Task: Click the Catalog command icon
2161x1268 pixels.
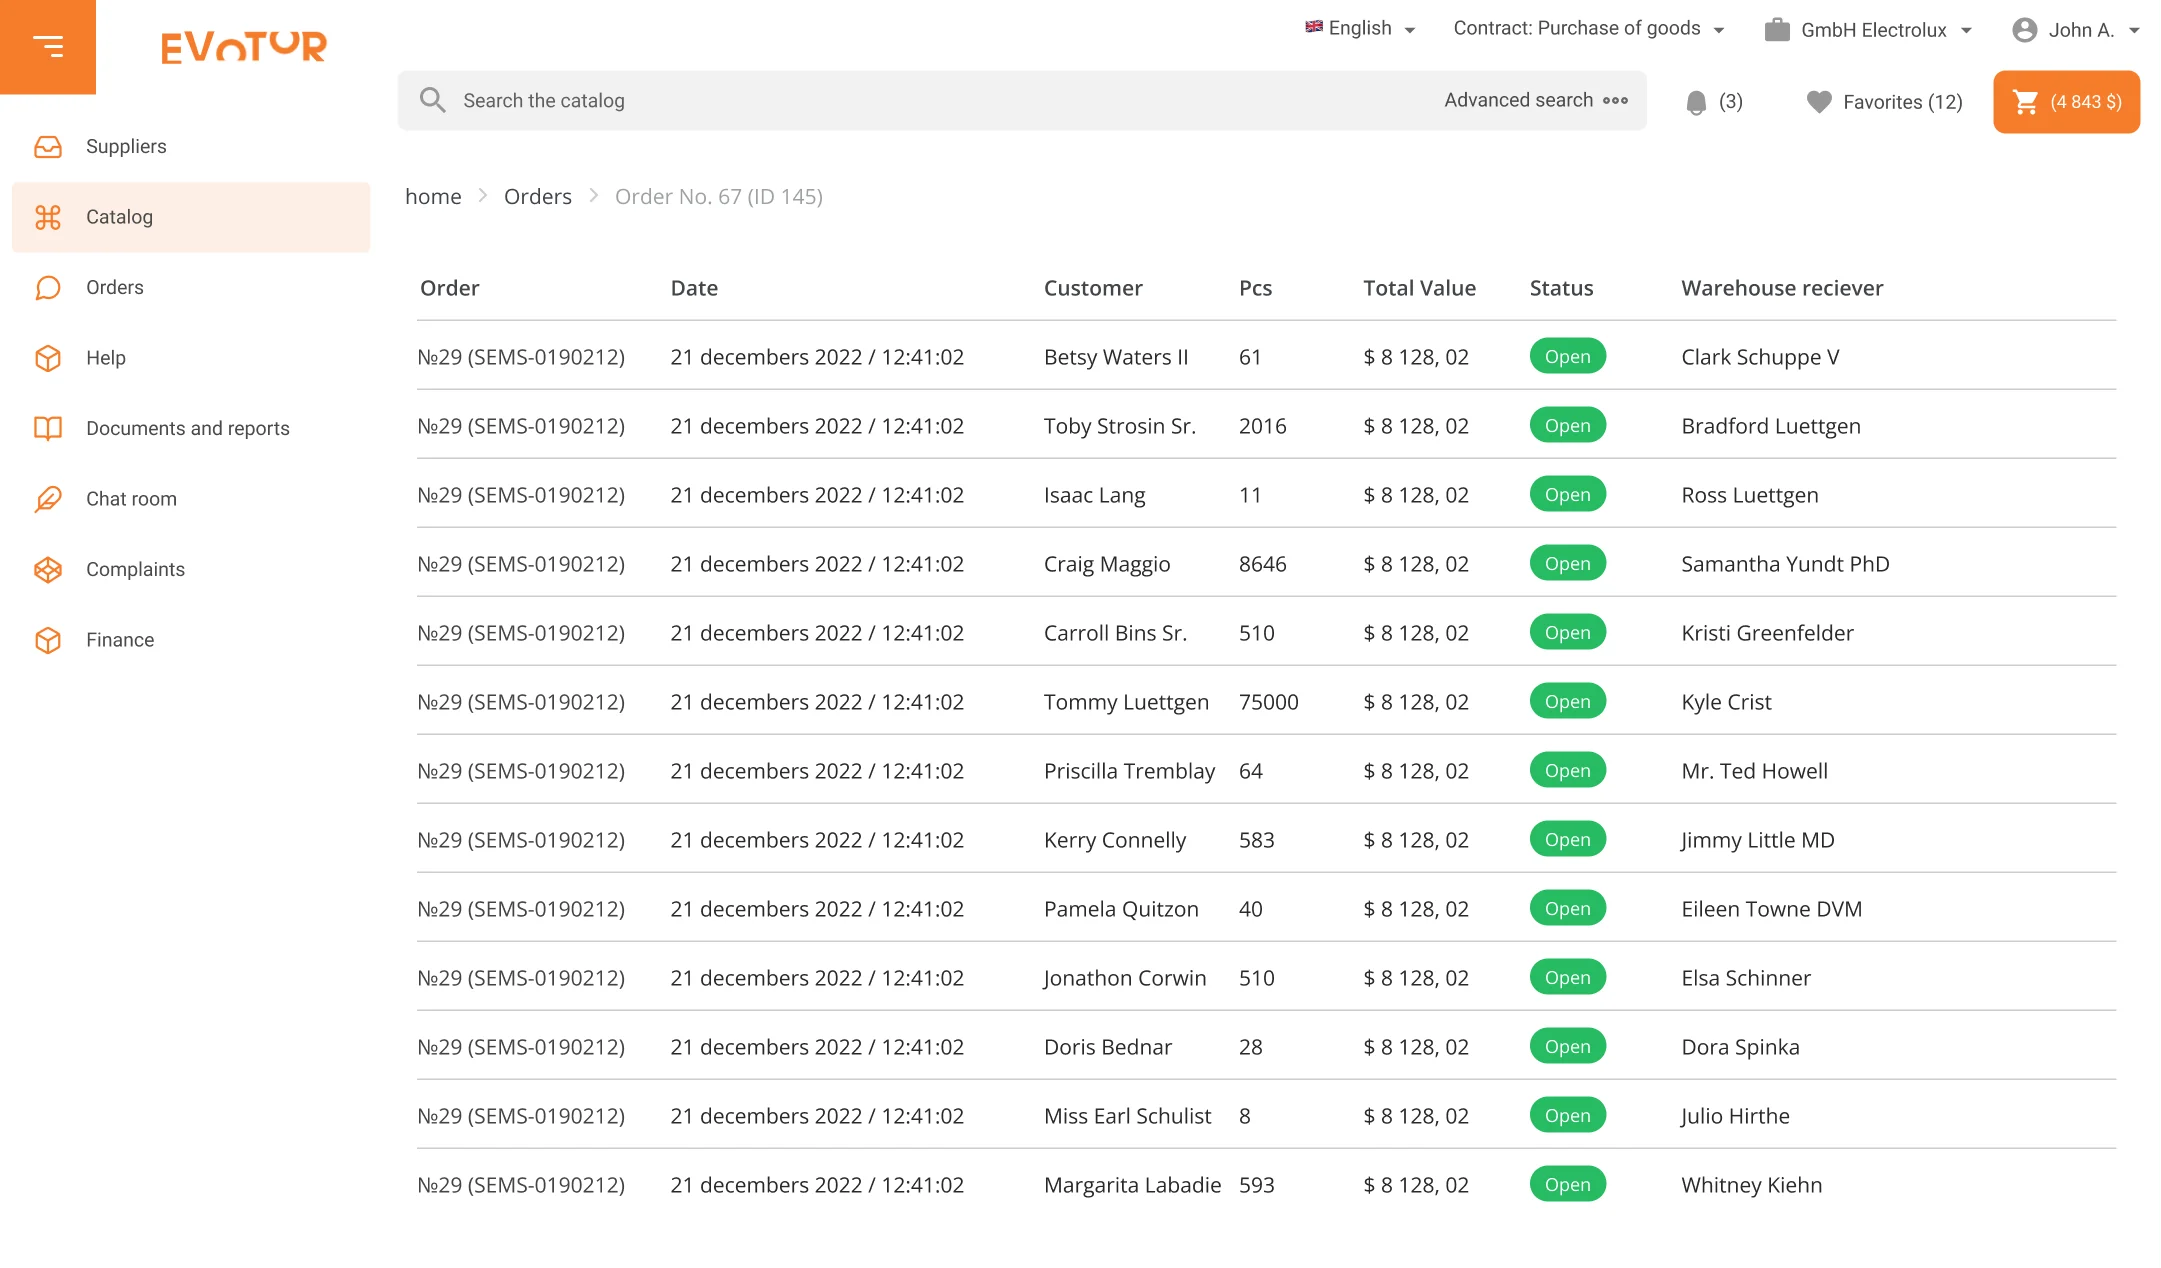Action: pos(48,217)
